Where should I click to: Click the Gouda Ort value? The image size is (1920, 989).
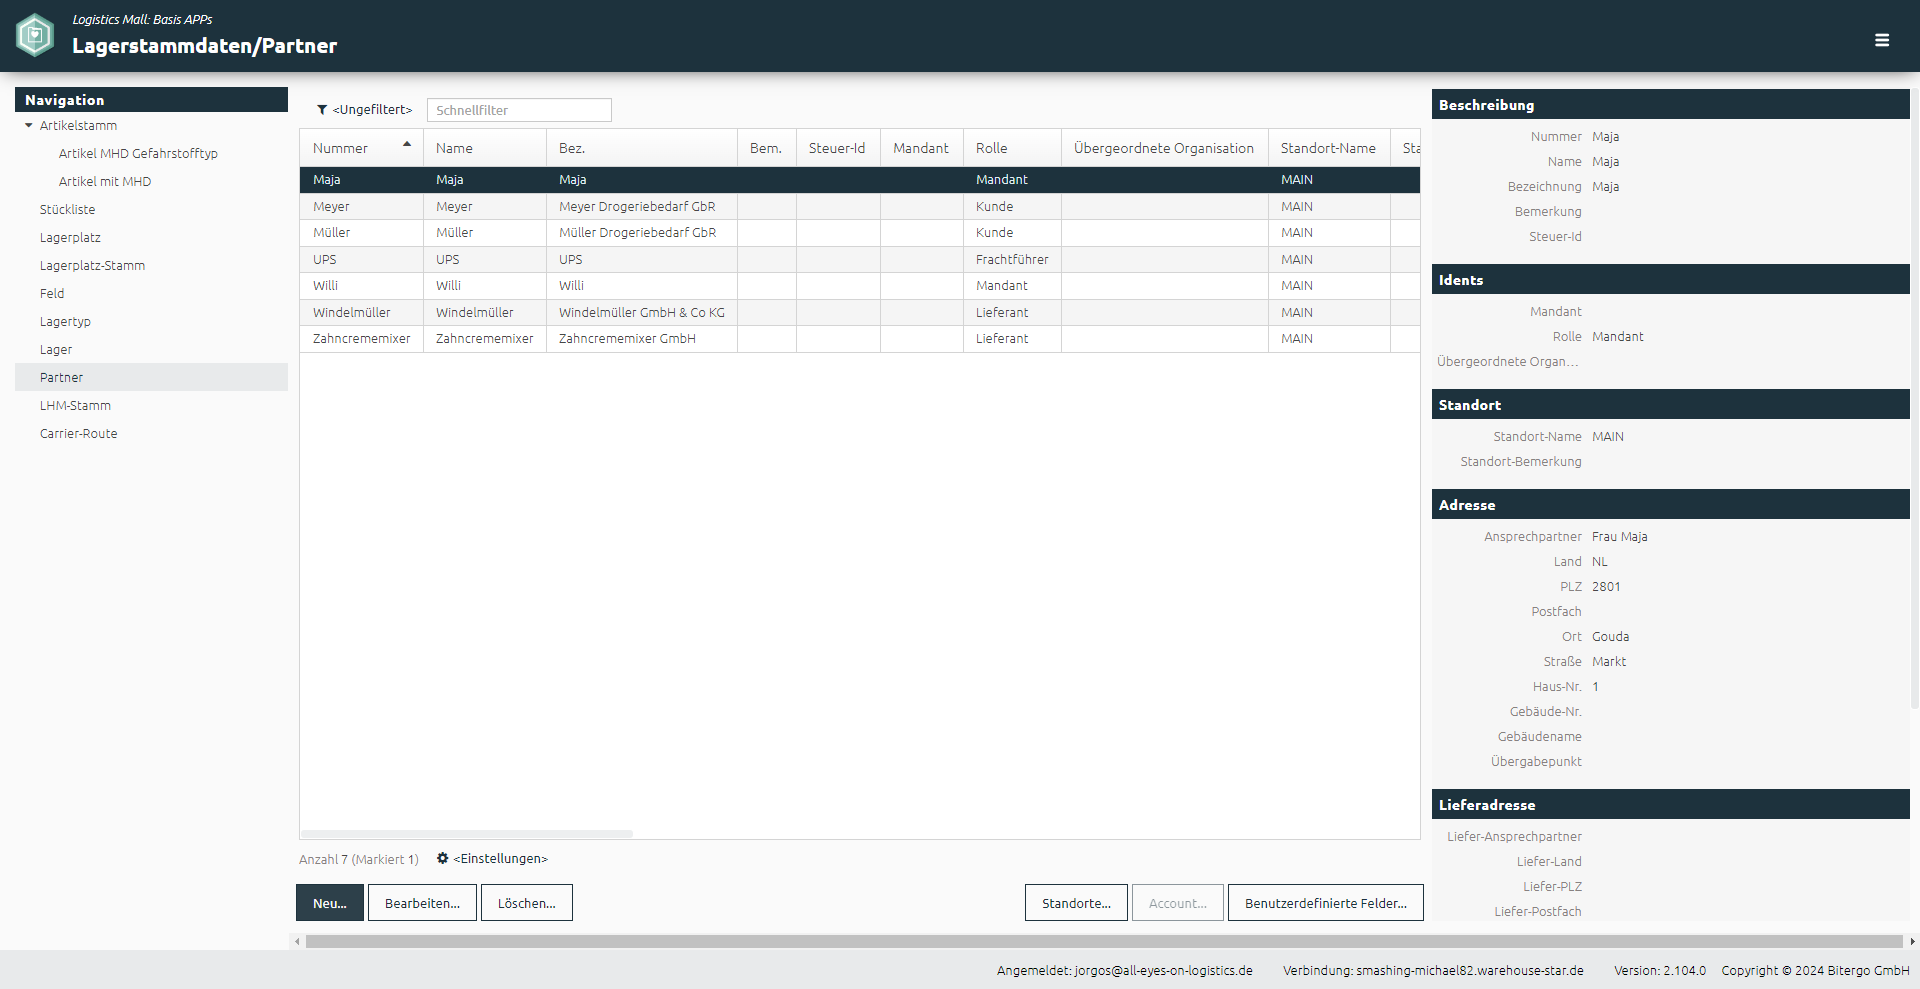pos(1611,637)
